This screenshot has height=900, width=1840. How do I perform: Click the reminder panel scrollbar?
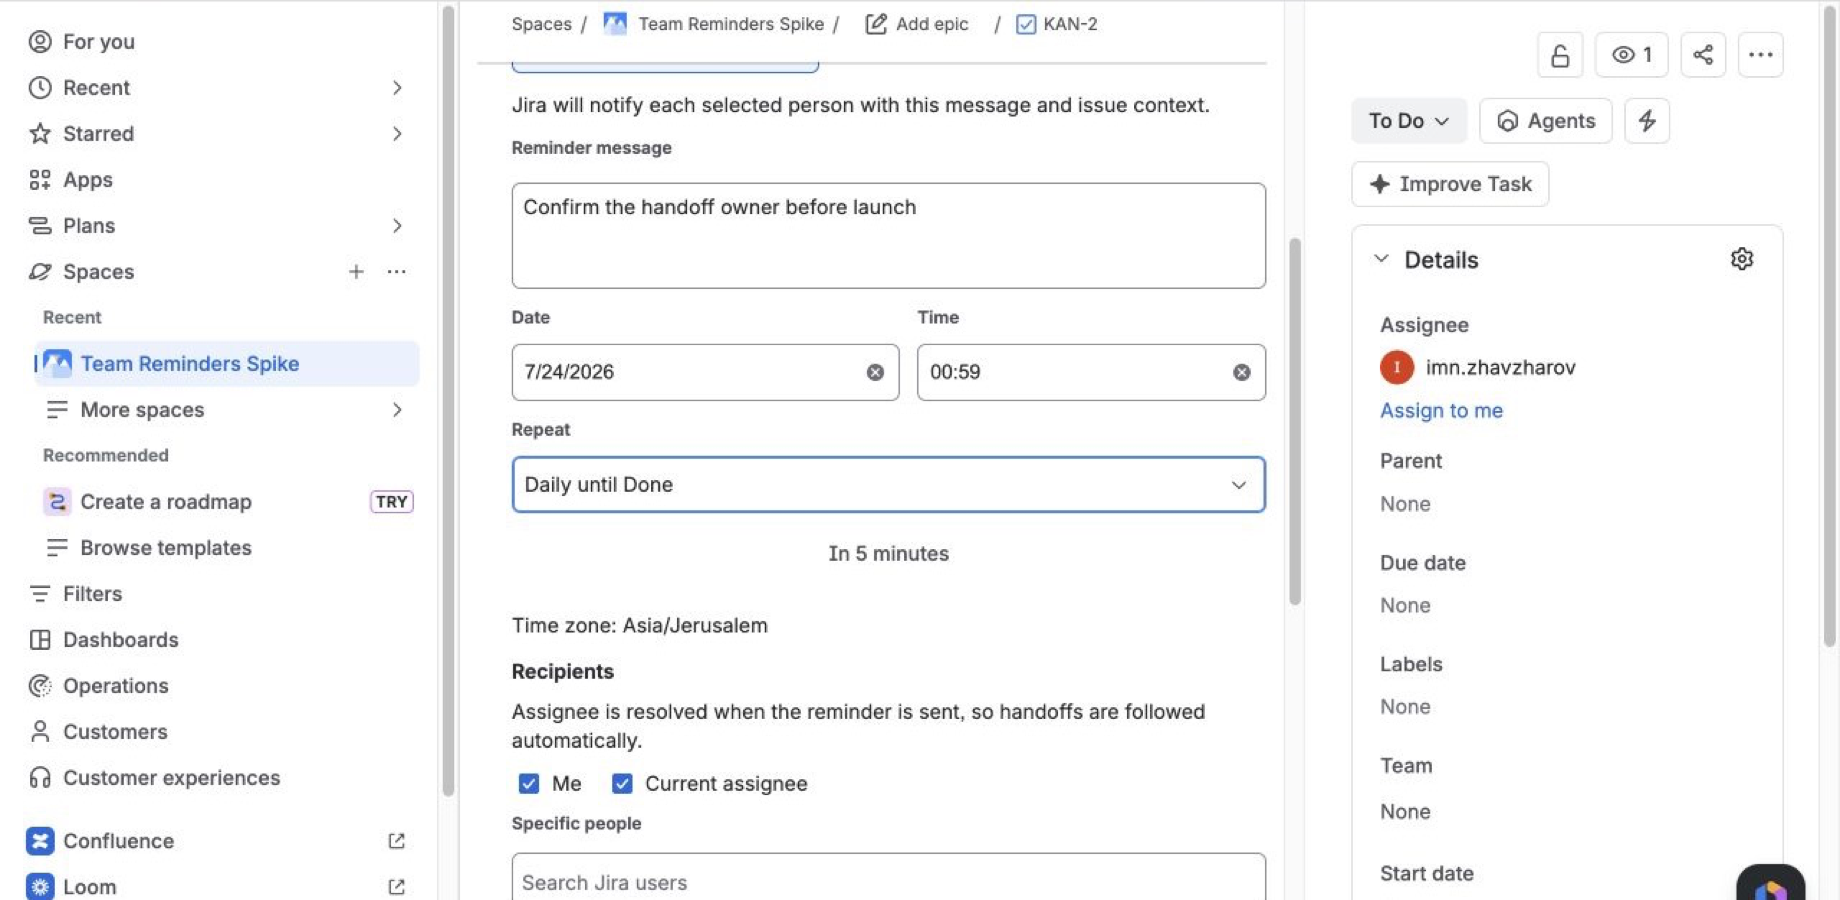pyautogui.click(x=1295, y=420)
